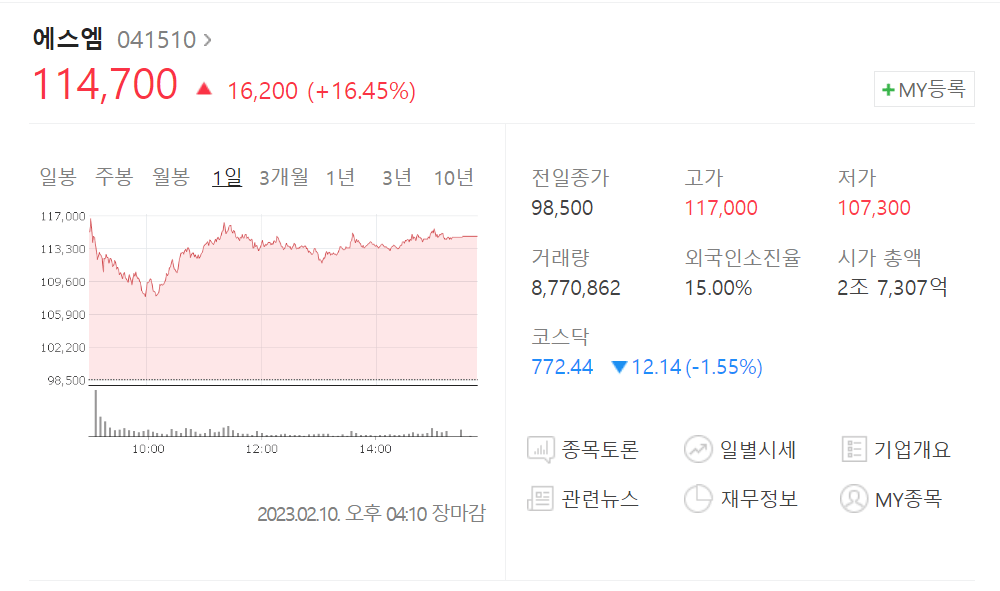
Task: Click the 종목토론 discussion icon
Action: (x=541, y=450)
